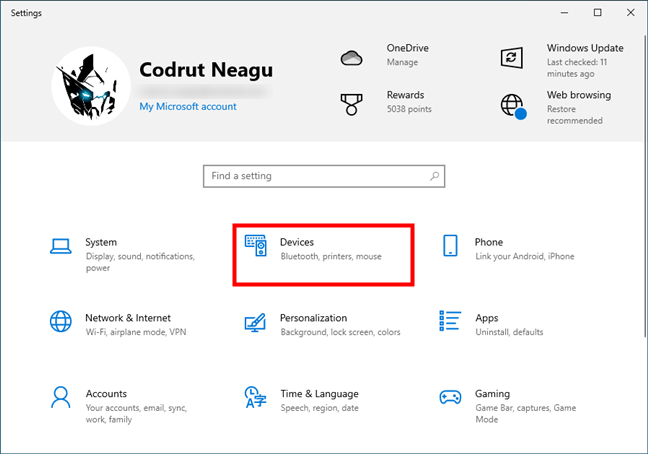Click the OneDrive cloud icon
The height and width of the screenshot is (454, 648).
tap(351, 58)
